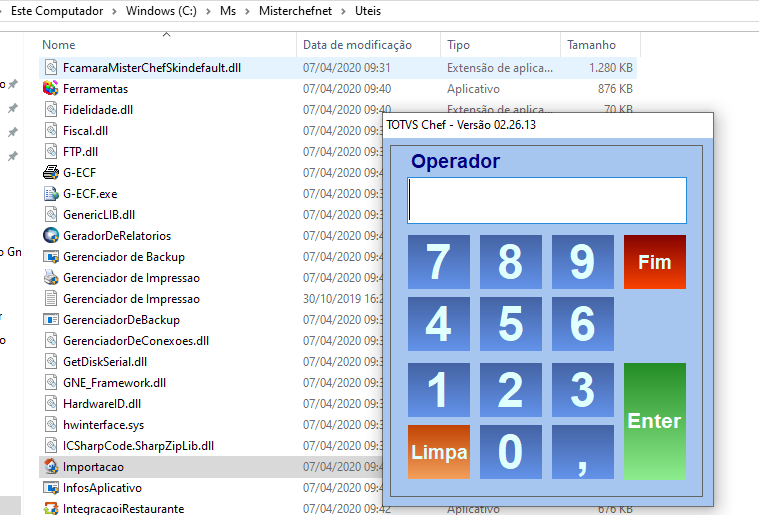Select the Fiscal.dll file icon
This screenshot has height=515, width=759.
[x=51, y=131]
